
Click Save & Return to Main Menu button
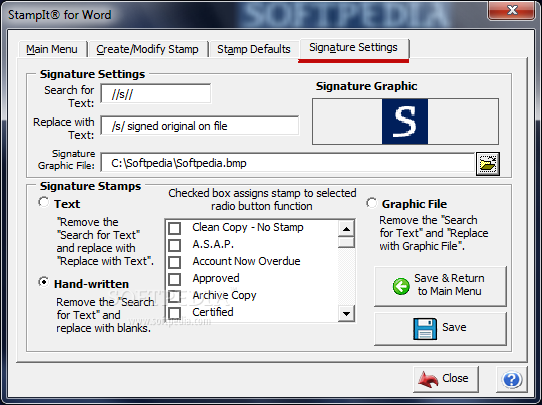click(x=440, y=286)
